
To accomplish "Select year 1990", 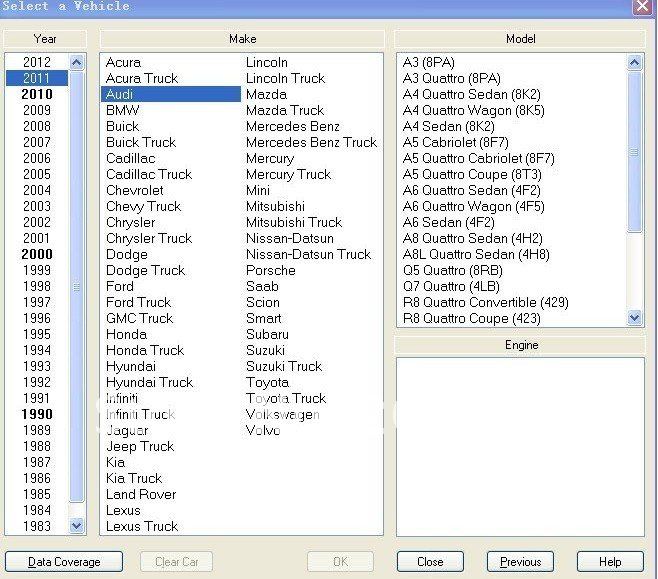I will click(37, 414).
